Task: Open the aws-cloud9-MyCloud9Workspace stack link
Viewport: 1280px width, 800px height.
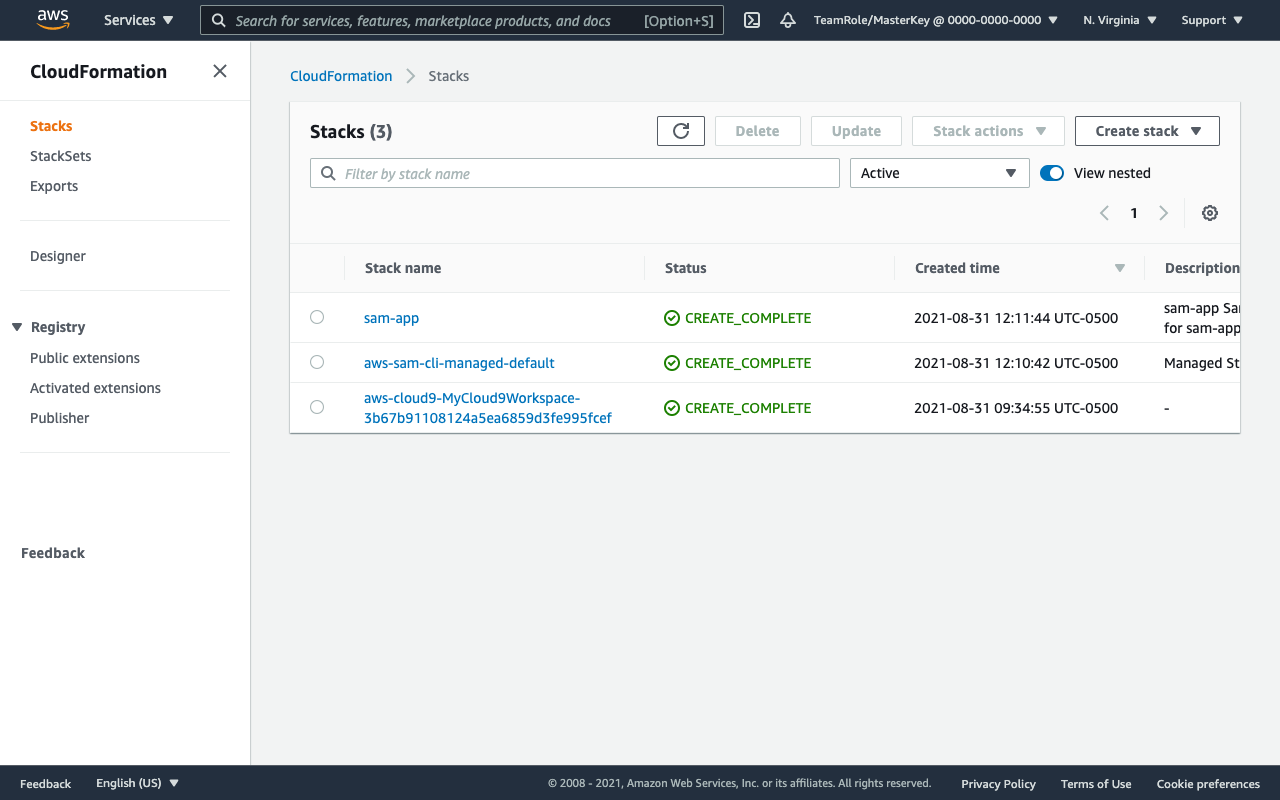Action: tap(488, 408)
